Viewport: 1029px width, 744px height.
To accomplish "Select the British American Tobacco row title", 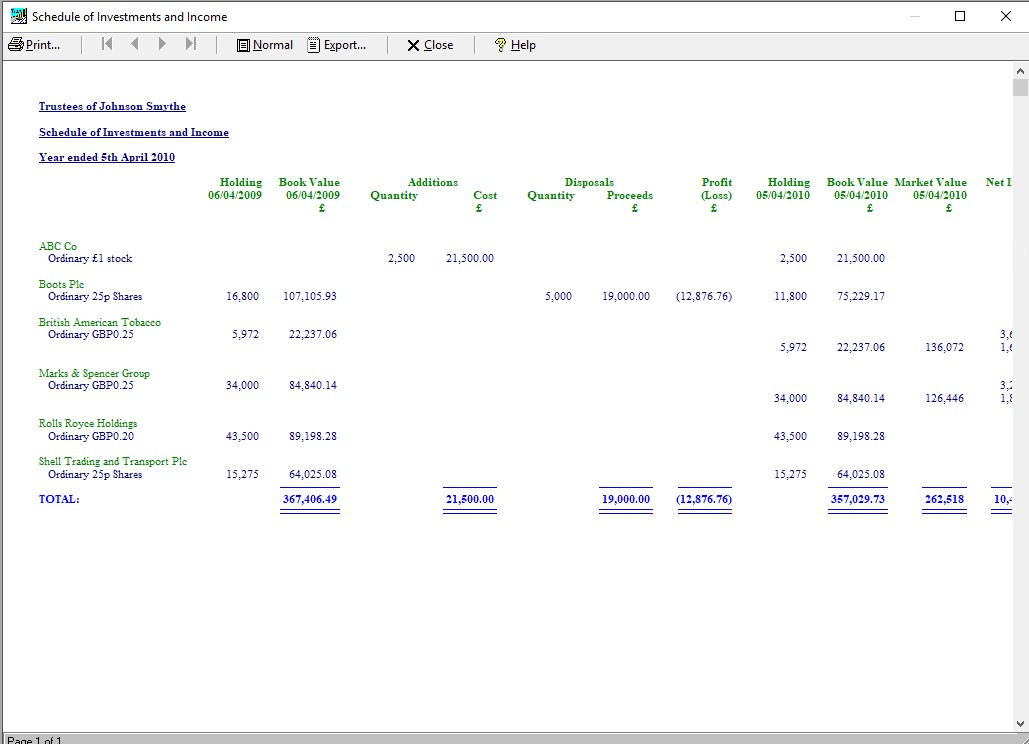I will tap(100, 322).
